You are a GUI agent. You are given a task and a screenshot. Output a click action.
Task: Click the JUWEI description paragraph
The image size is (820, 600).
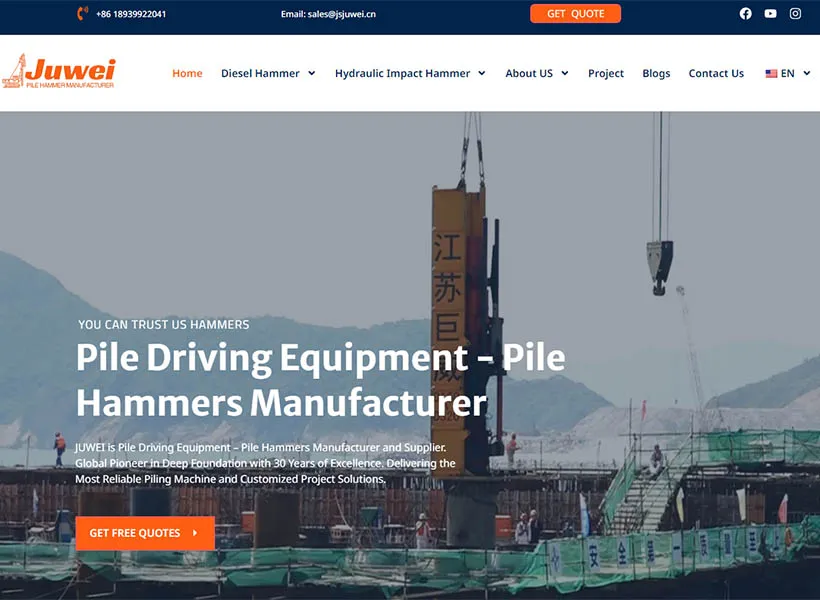pos(265,463)
